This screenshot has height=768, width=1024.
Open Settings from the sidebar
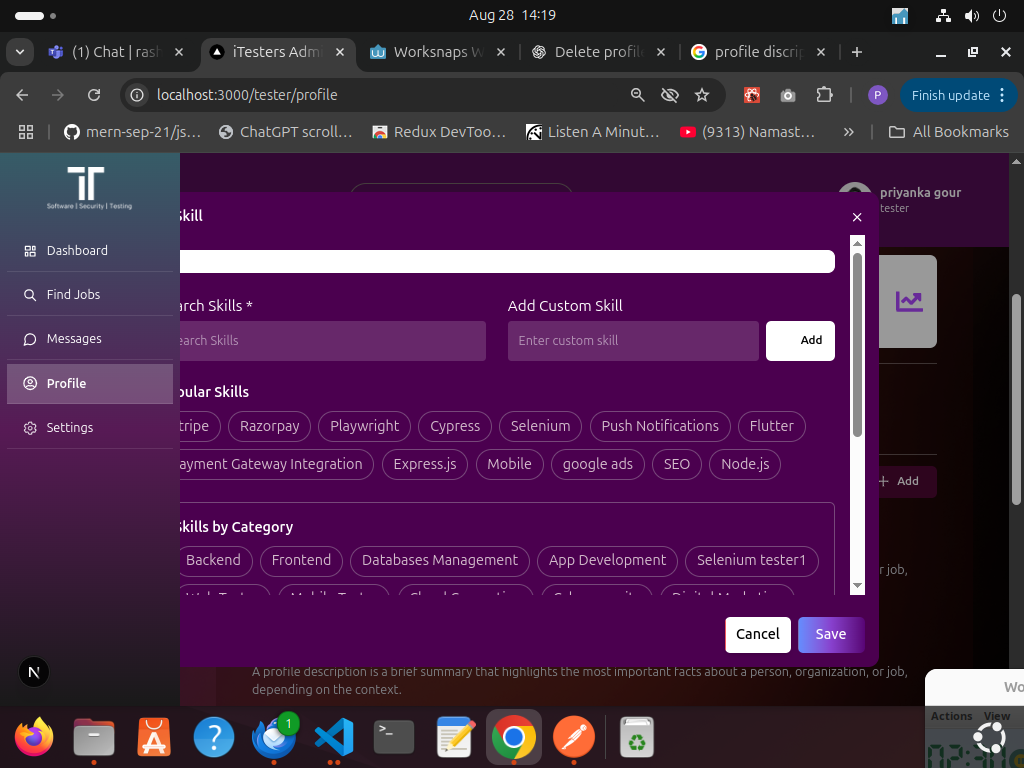(x=69, y=428)
